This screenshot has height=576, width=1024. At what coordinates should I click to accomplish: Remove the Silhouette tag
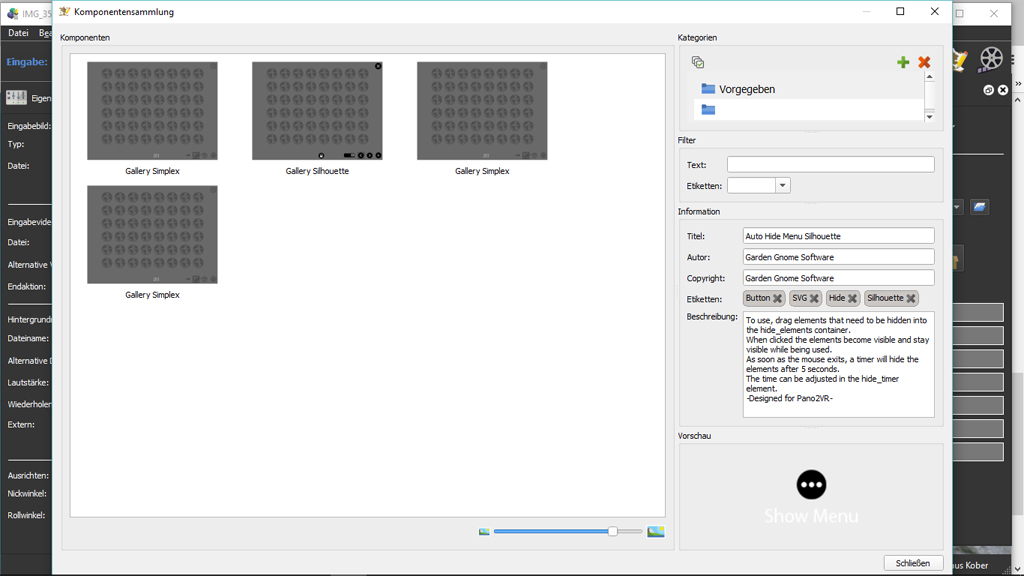tap(910, 298)
